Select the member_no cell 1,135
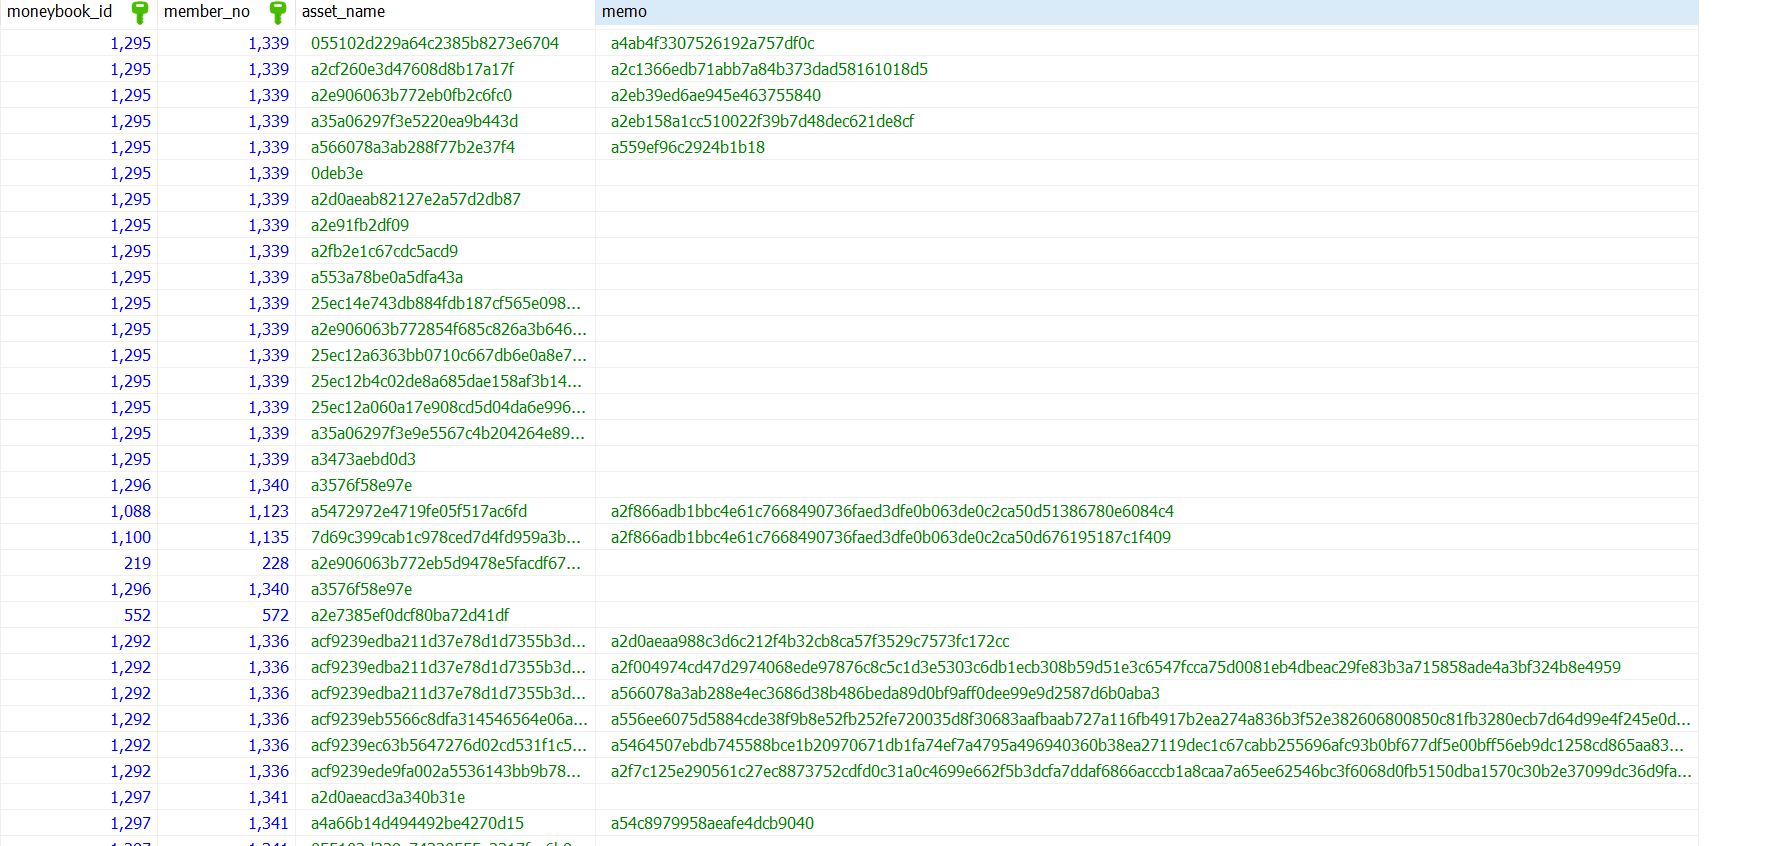This screenshot has width=1786, height=846. click(x=268, y=537)
